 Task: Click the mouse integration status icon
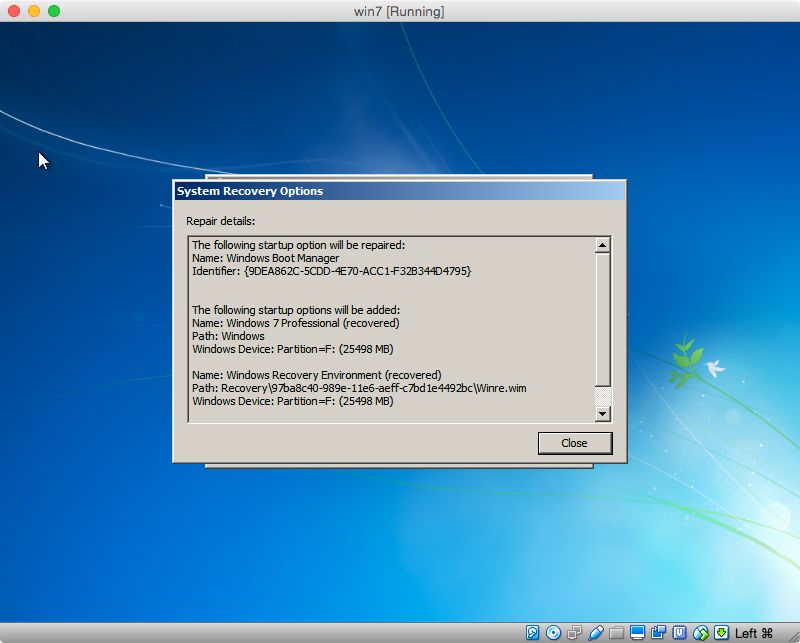coord(698,632)
